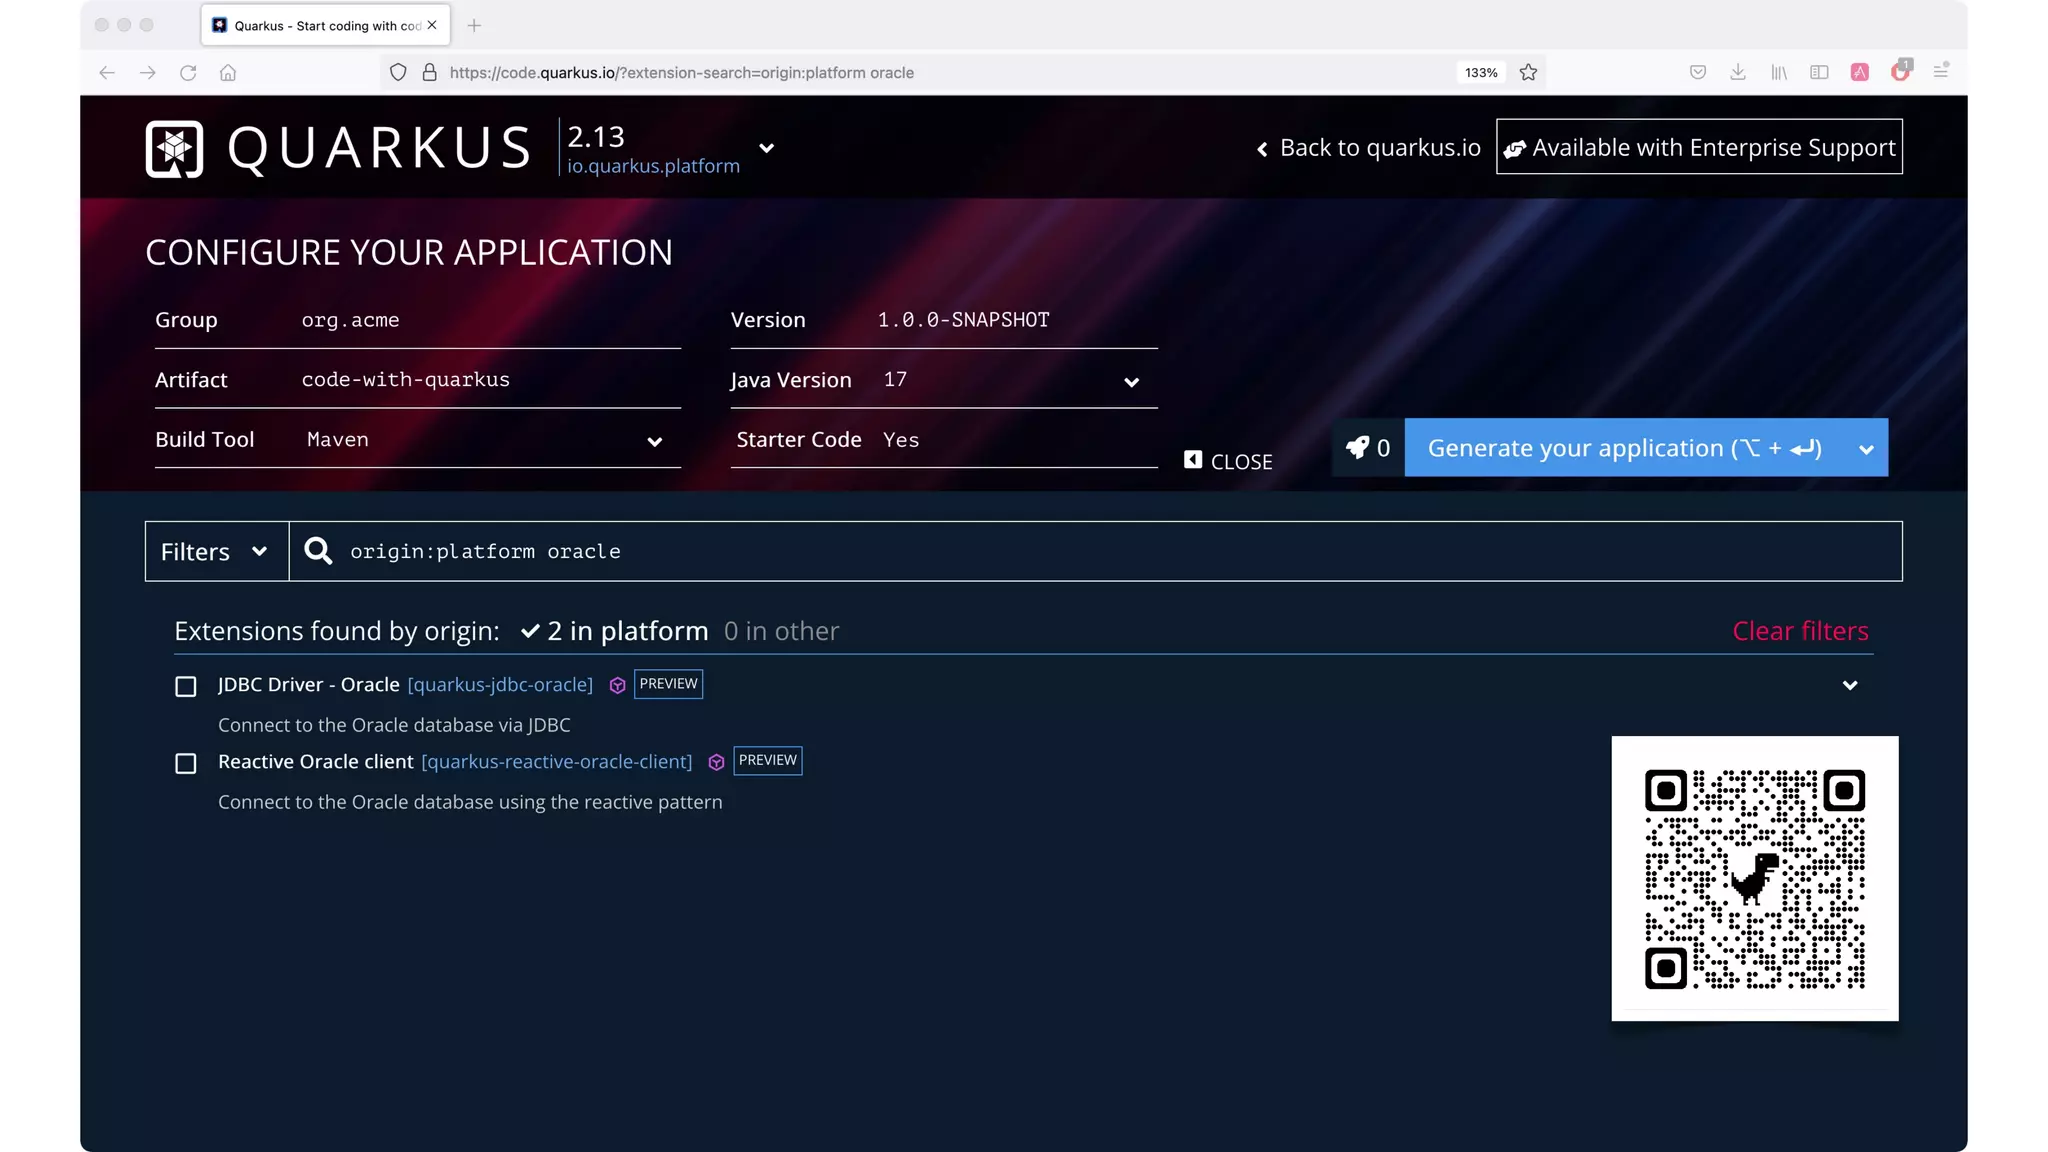This screenshot has height=1152, width=2048.
Task: Click the search magnifier icon
Action: click(x=318, y=551)
